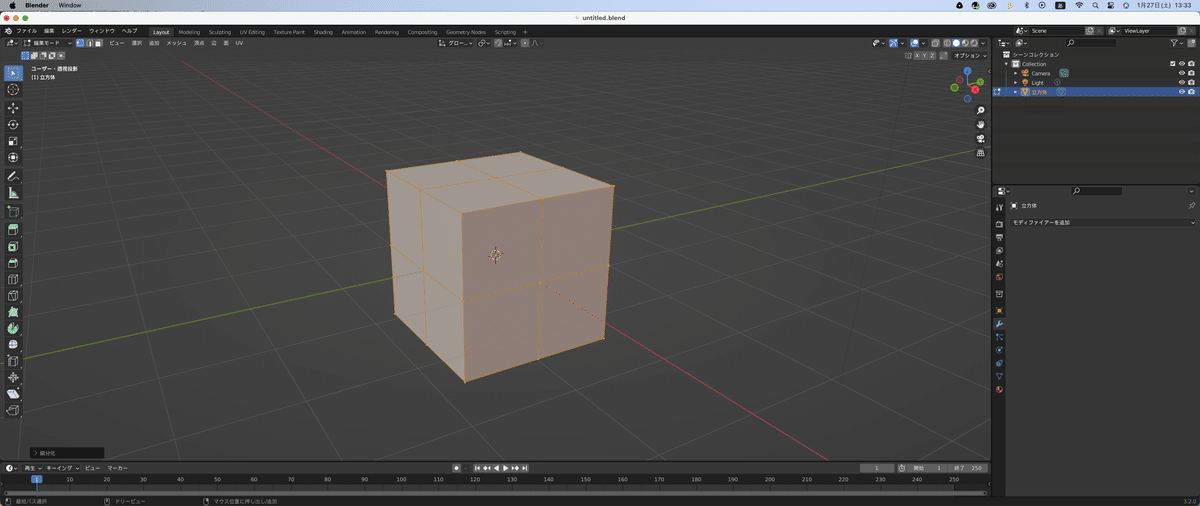
Task: Switch orthographic/perspective grid icon in viewport
Action: click(981, 152)
